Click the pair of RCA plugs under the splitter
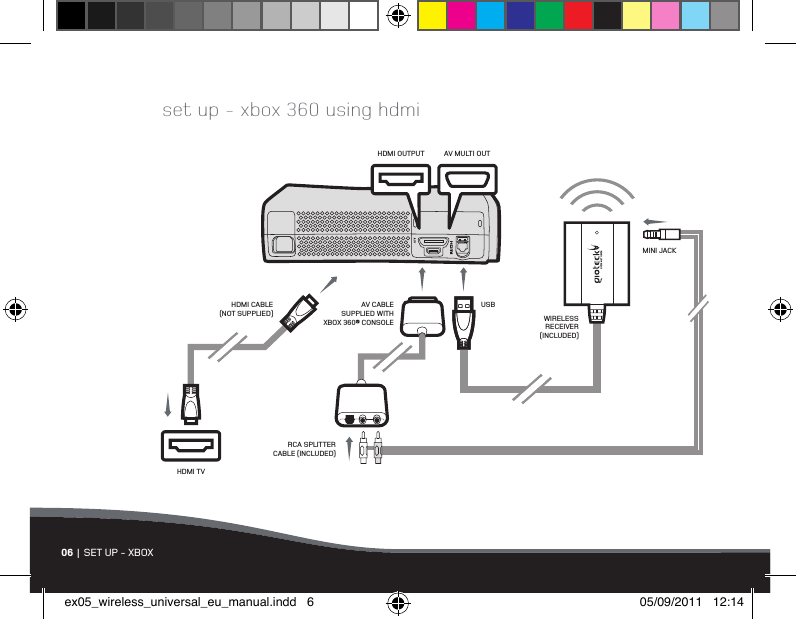 point(370,447)
